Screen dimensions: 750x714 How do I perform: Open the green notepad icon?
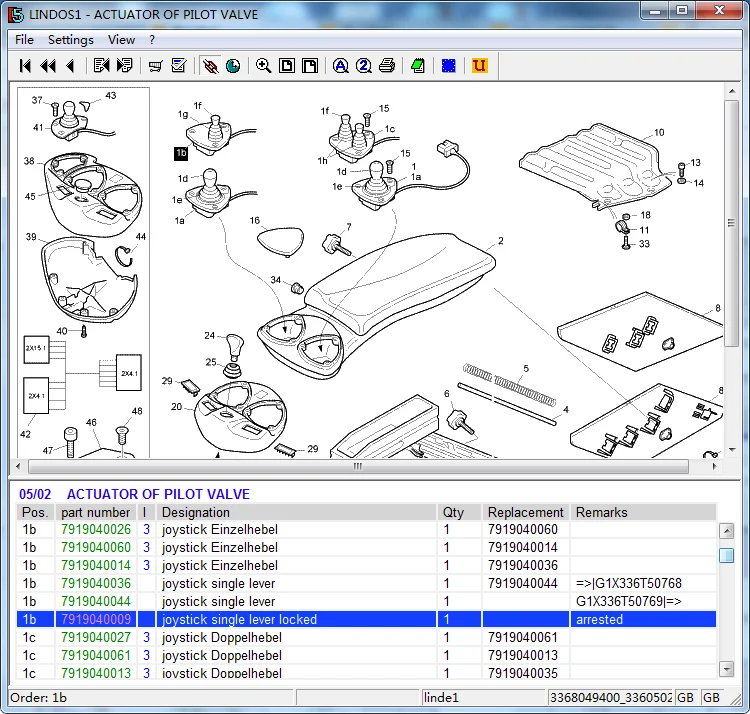point(418,66)
